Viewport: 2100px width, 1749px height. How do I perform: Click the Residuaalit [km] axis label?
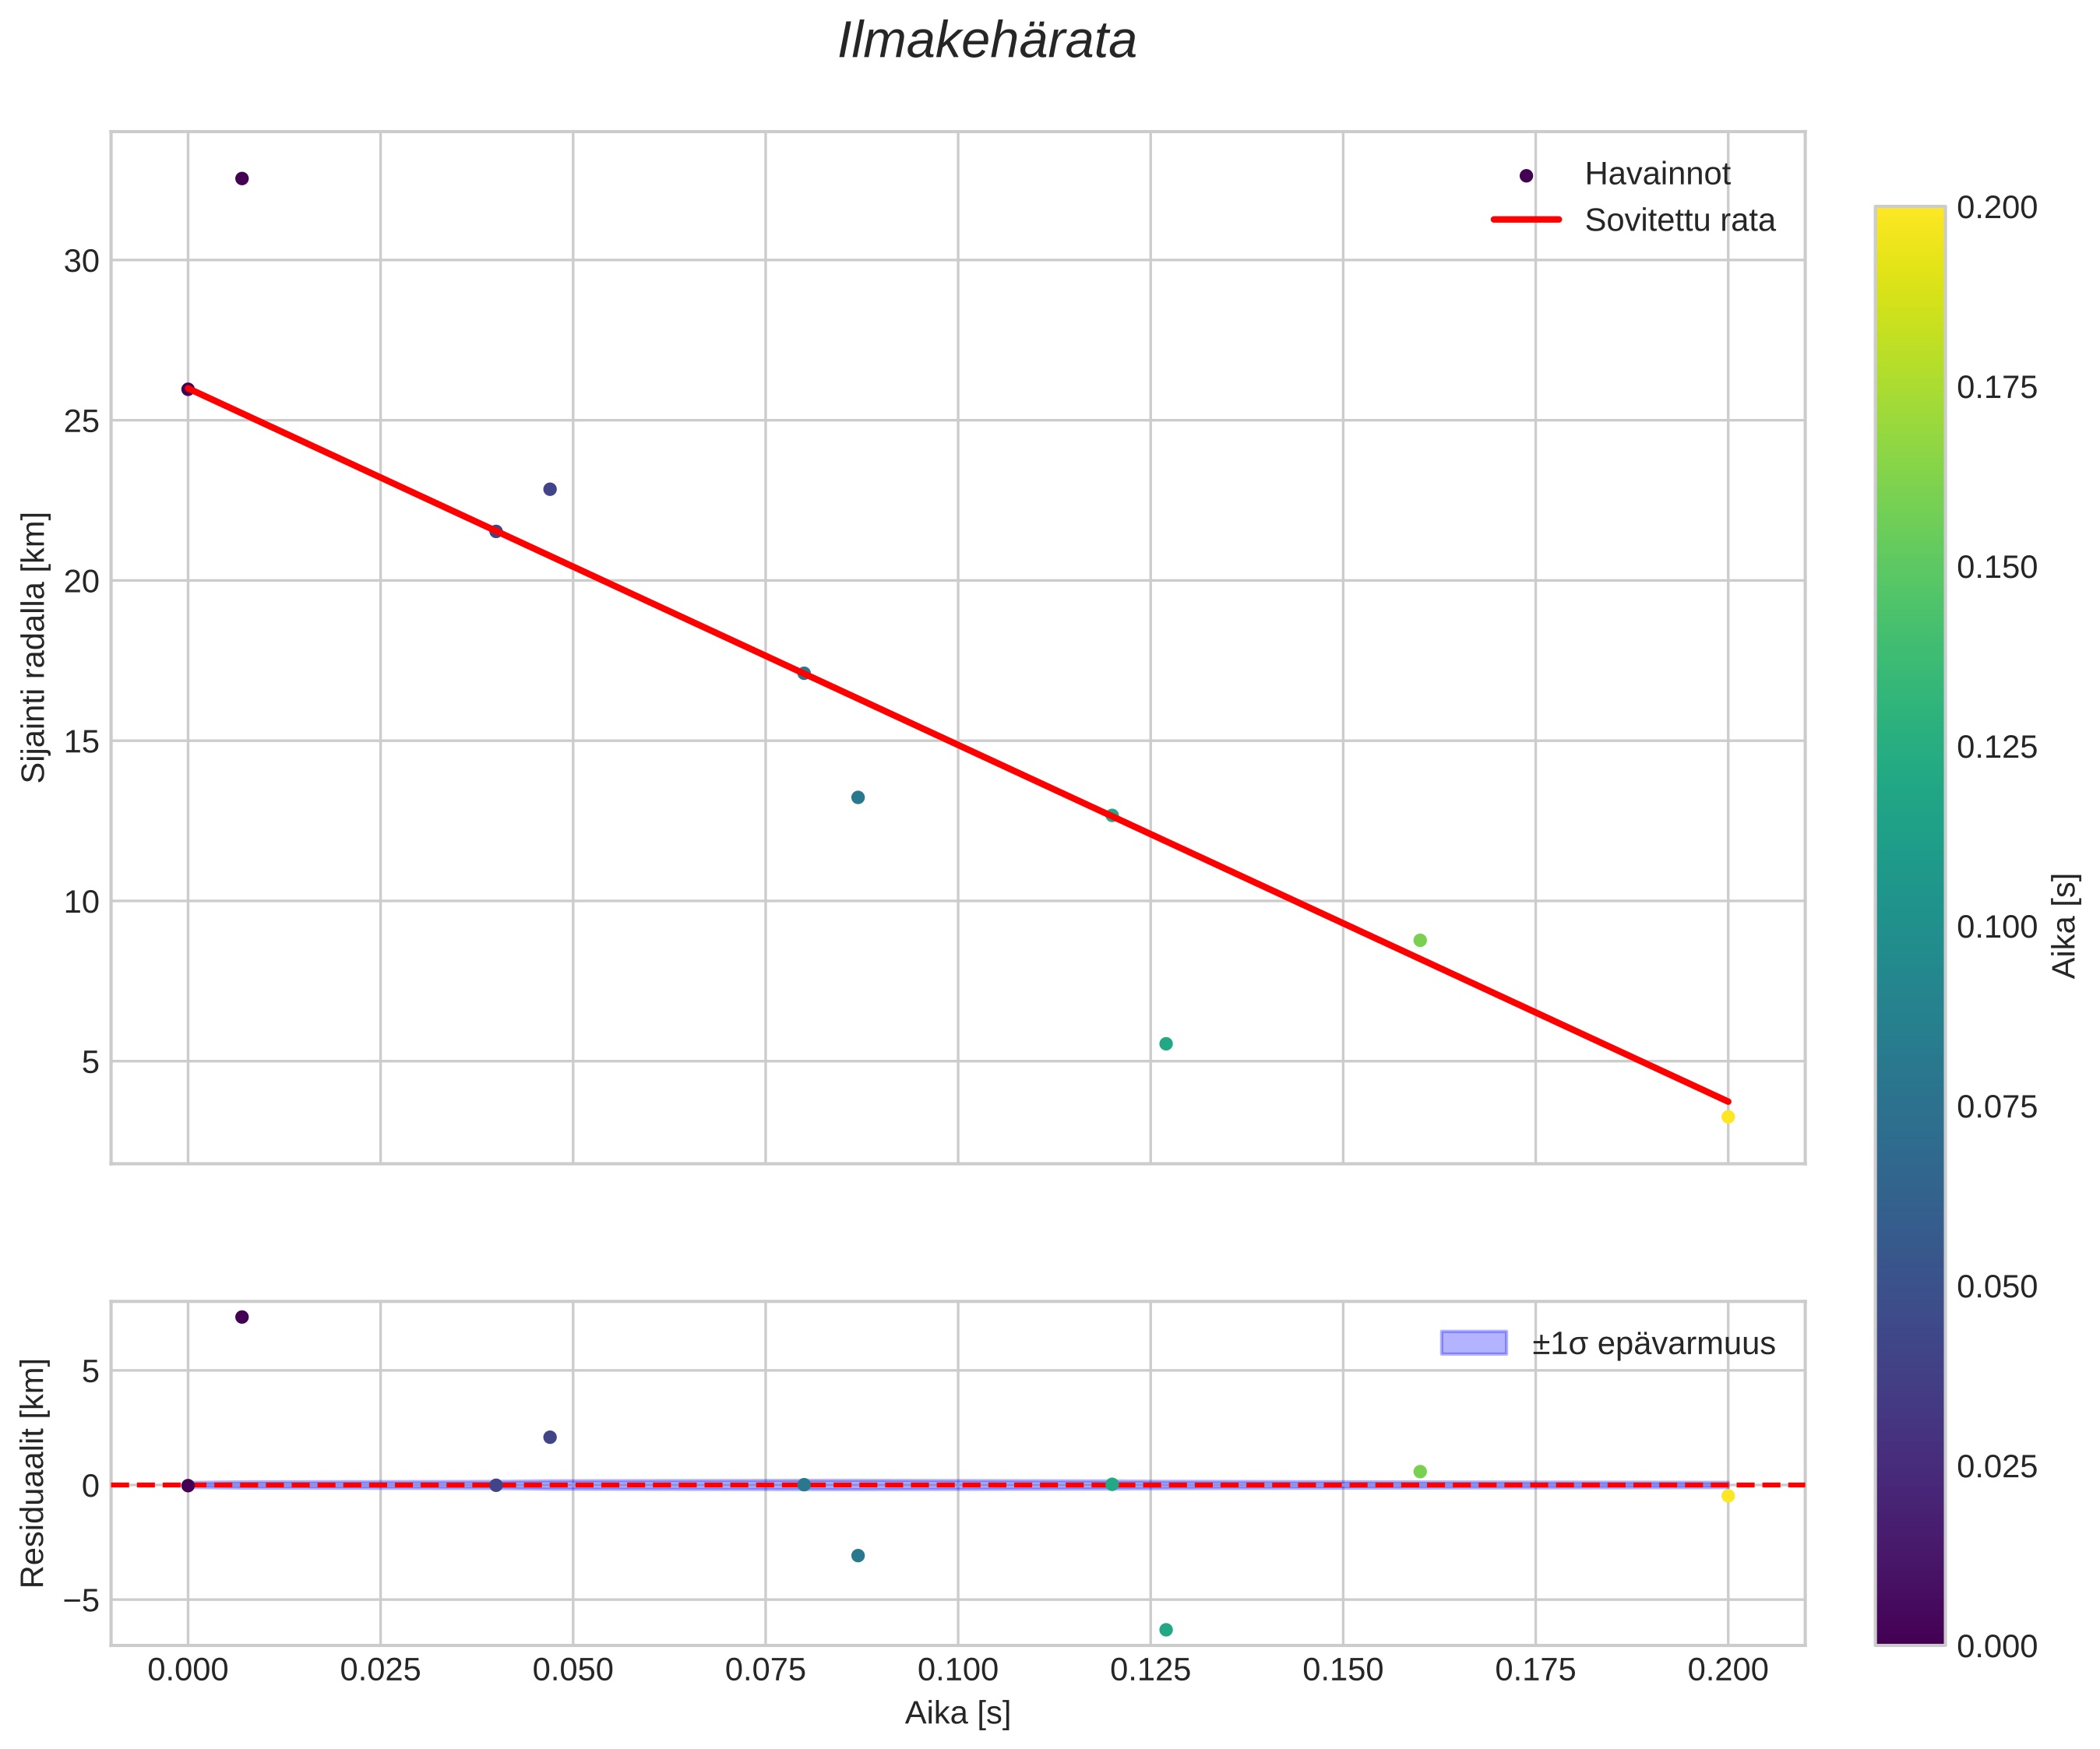(x=33, y=1473)
